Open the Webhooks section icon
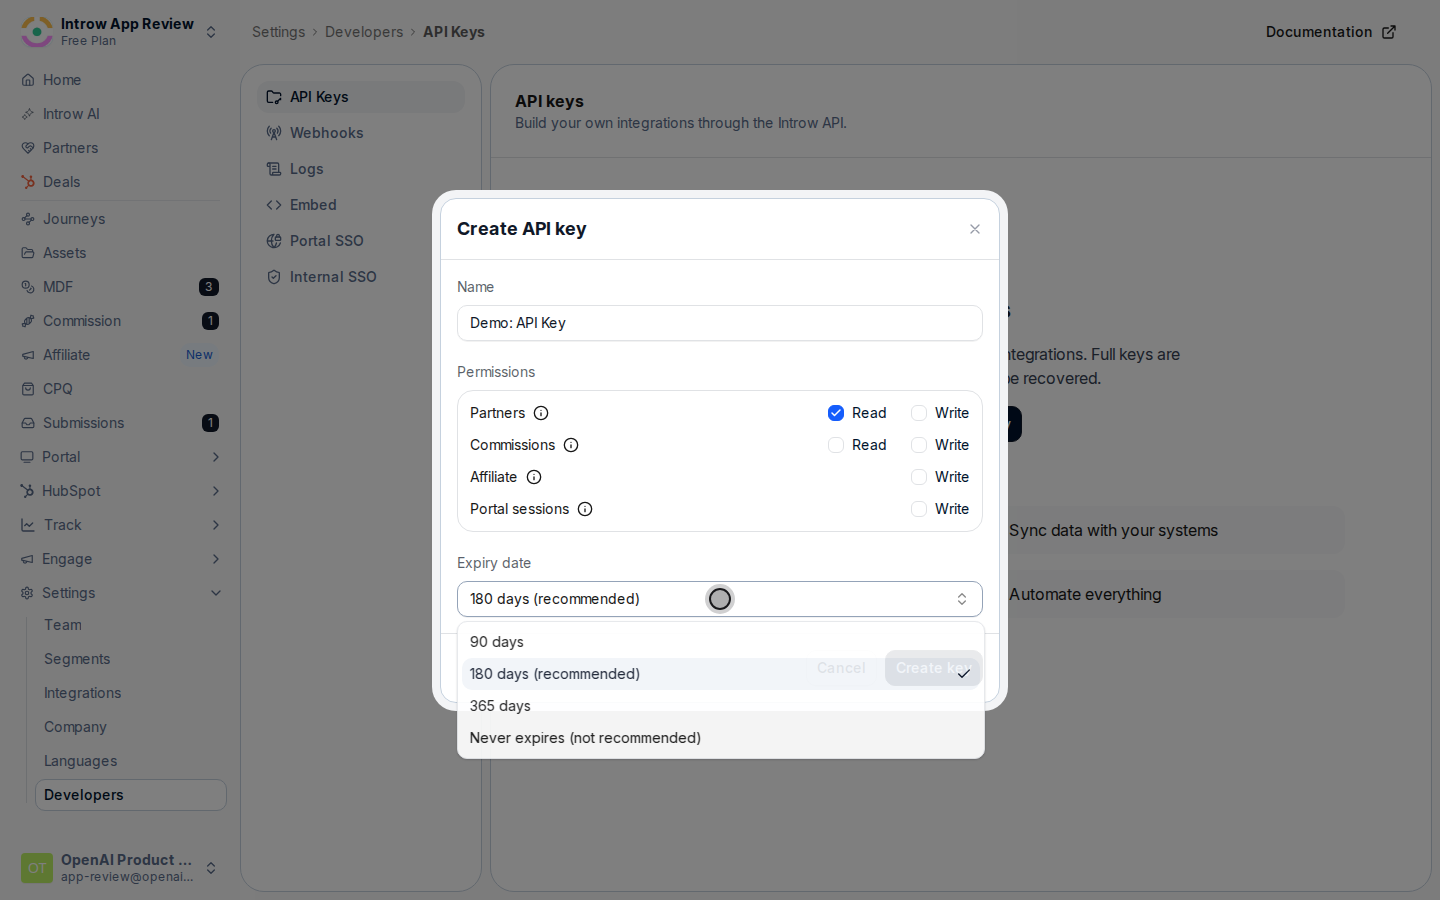This screenshot has width=1440, height=900. [x=274, y=133]
